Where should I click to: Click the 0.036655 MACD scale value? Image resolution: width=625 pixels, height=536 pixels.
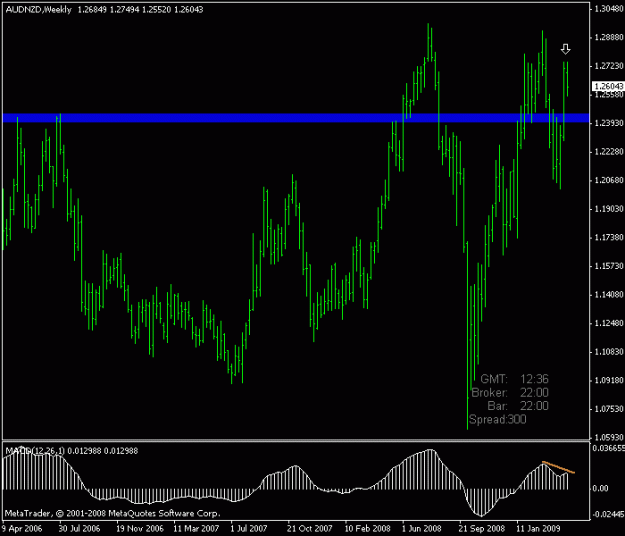click(609, 448)
